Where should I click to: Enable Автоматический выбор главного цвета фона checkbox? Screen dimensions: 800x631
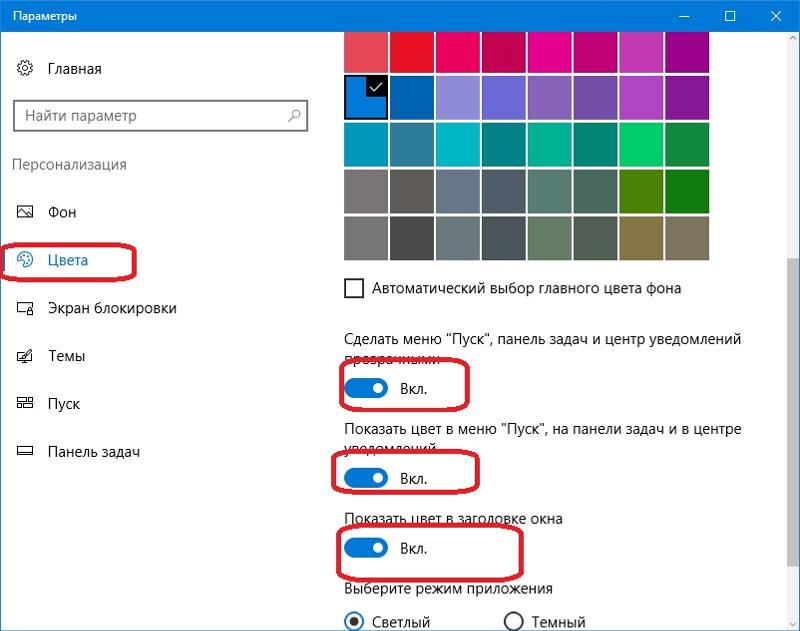pyautogui.click(x=354, y=288)
